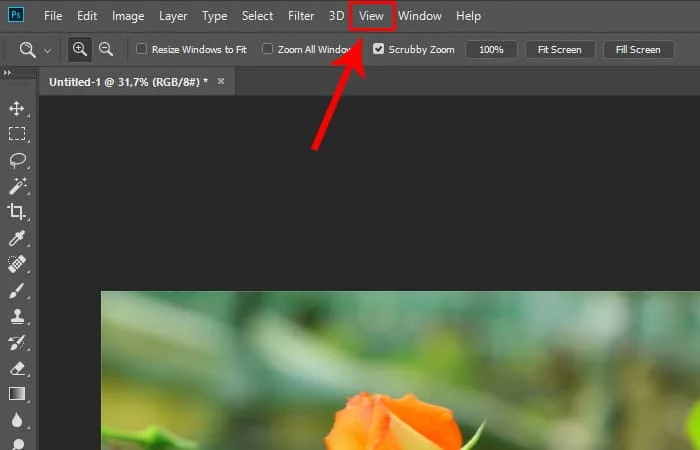The image size is (700, 450).
Task: Select the Eyedropper tool
Action: click(x=17, y=238)
